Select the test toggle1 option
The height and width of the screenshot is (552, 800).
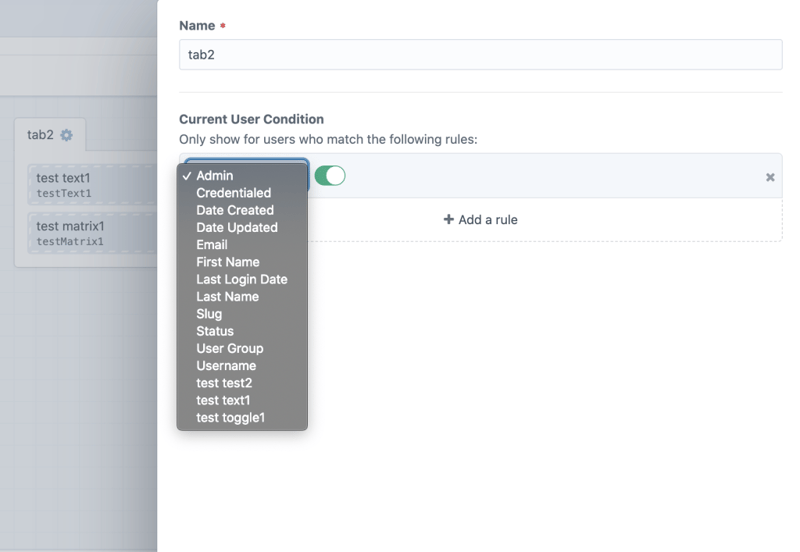pos(230,418)
